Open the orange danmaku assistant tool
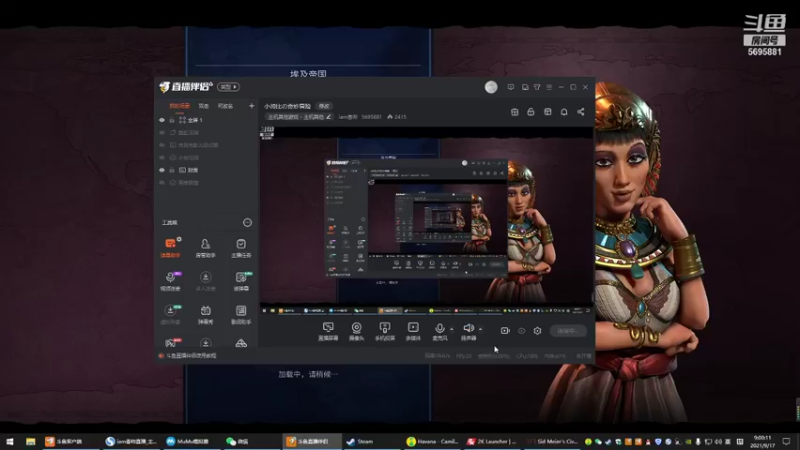Viewport: 800px width, 450px height. tap(170, 247)
